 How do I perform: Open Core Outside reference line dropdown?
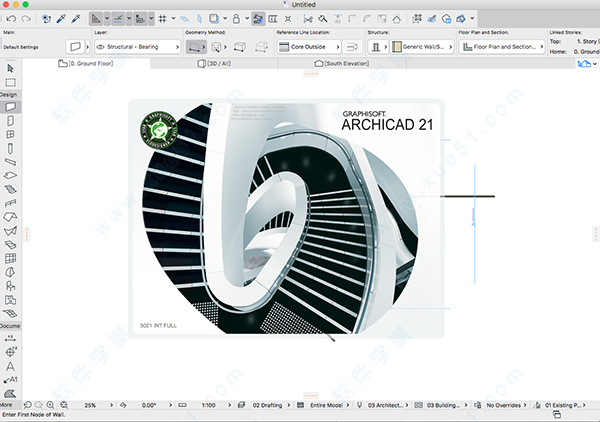(x=309, y=47)
